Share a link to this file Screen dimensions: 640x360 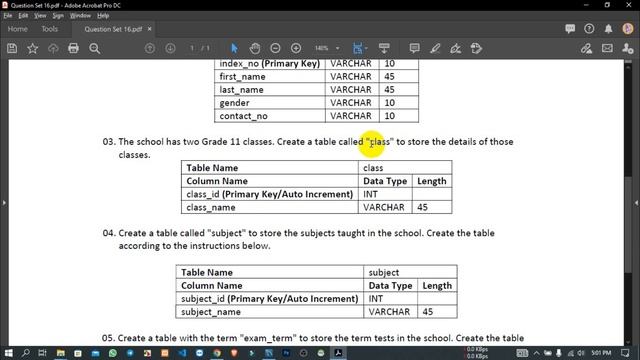click(x=587, y=48)
